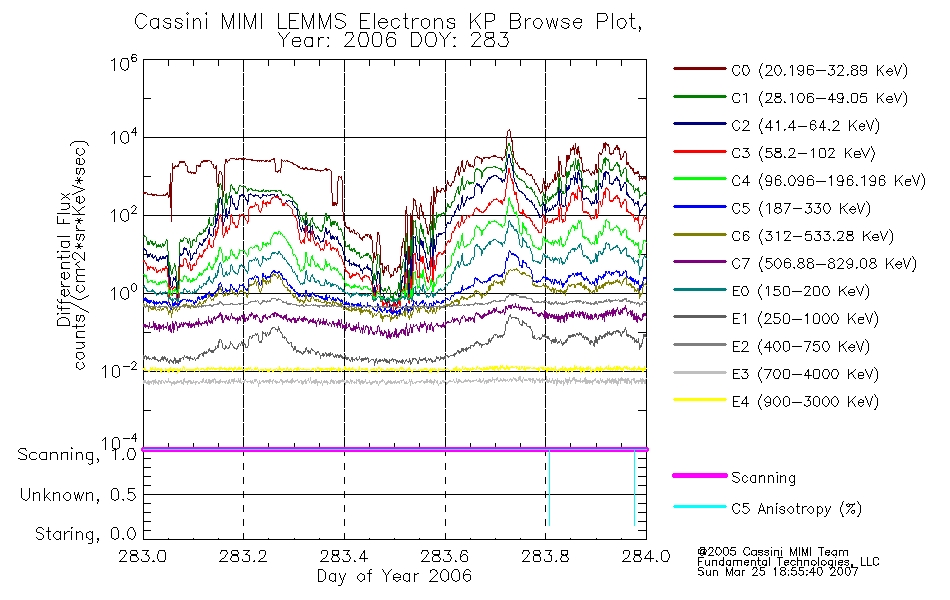
Task: Click the E0 (150-200 KeV) legend label
Action: (x=801, y=292)
